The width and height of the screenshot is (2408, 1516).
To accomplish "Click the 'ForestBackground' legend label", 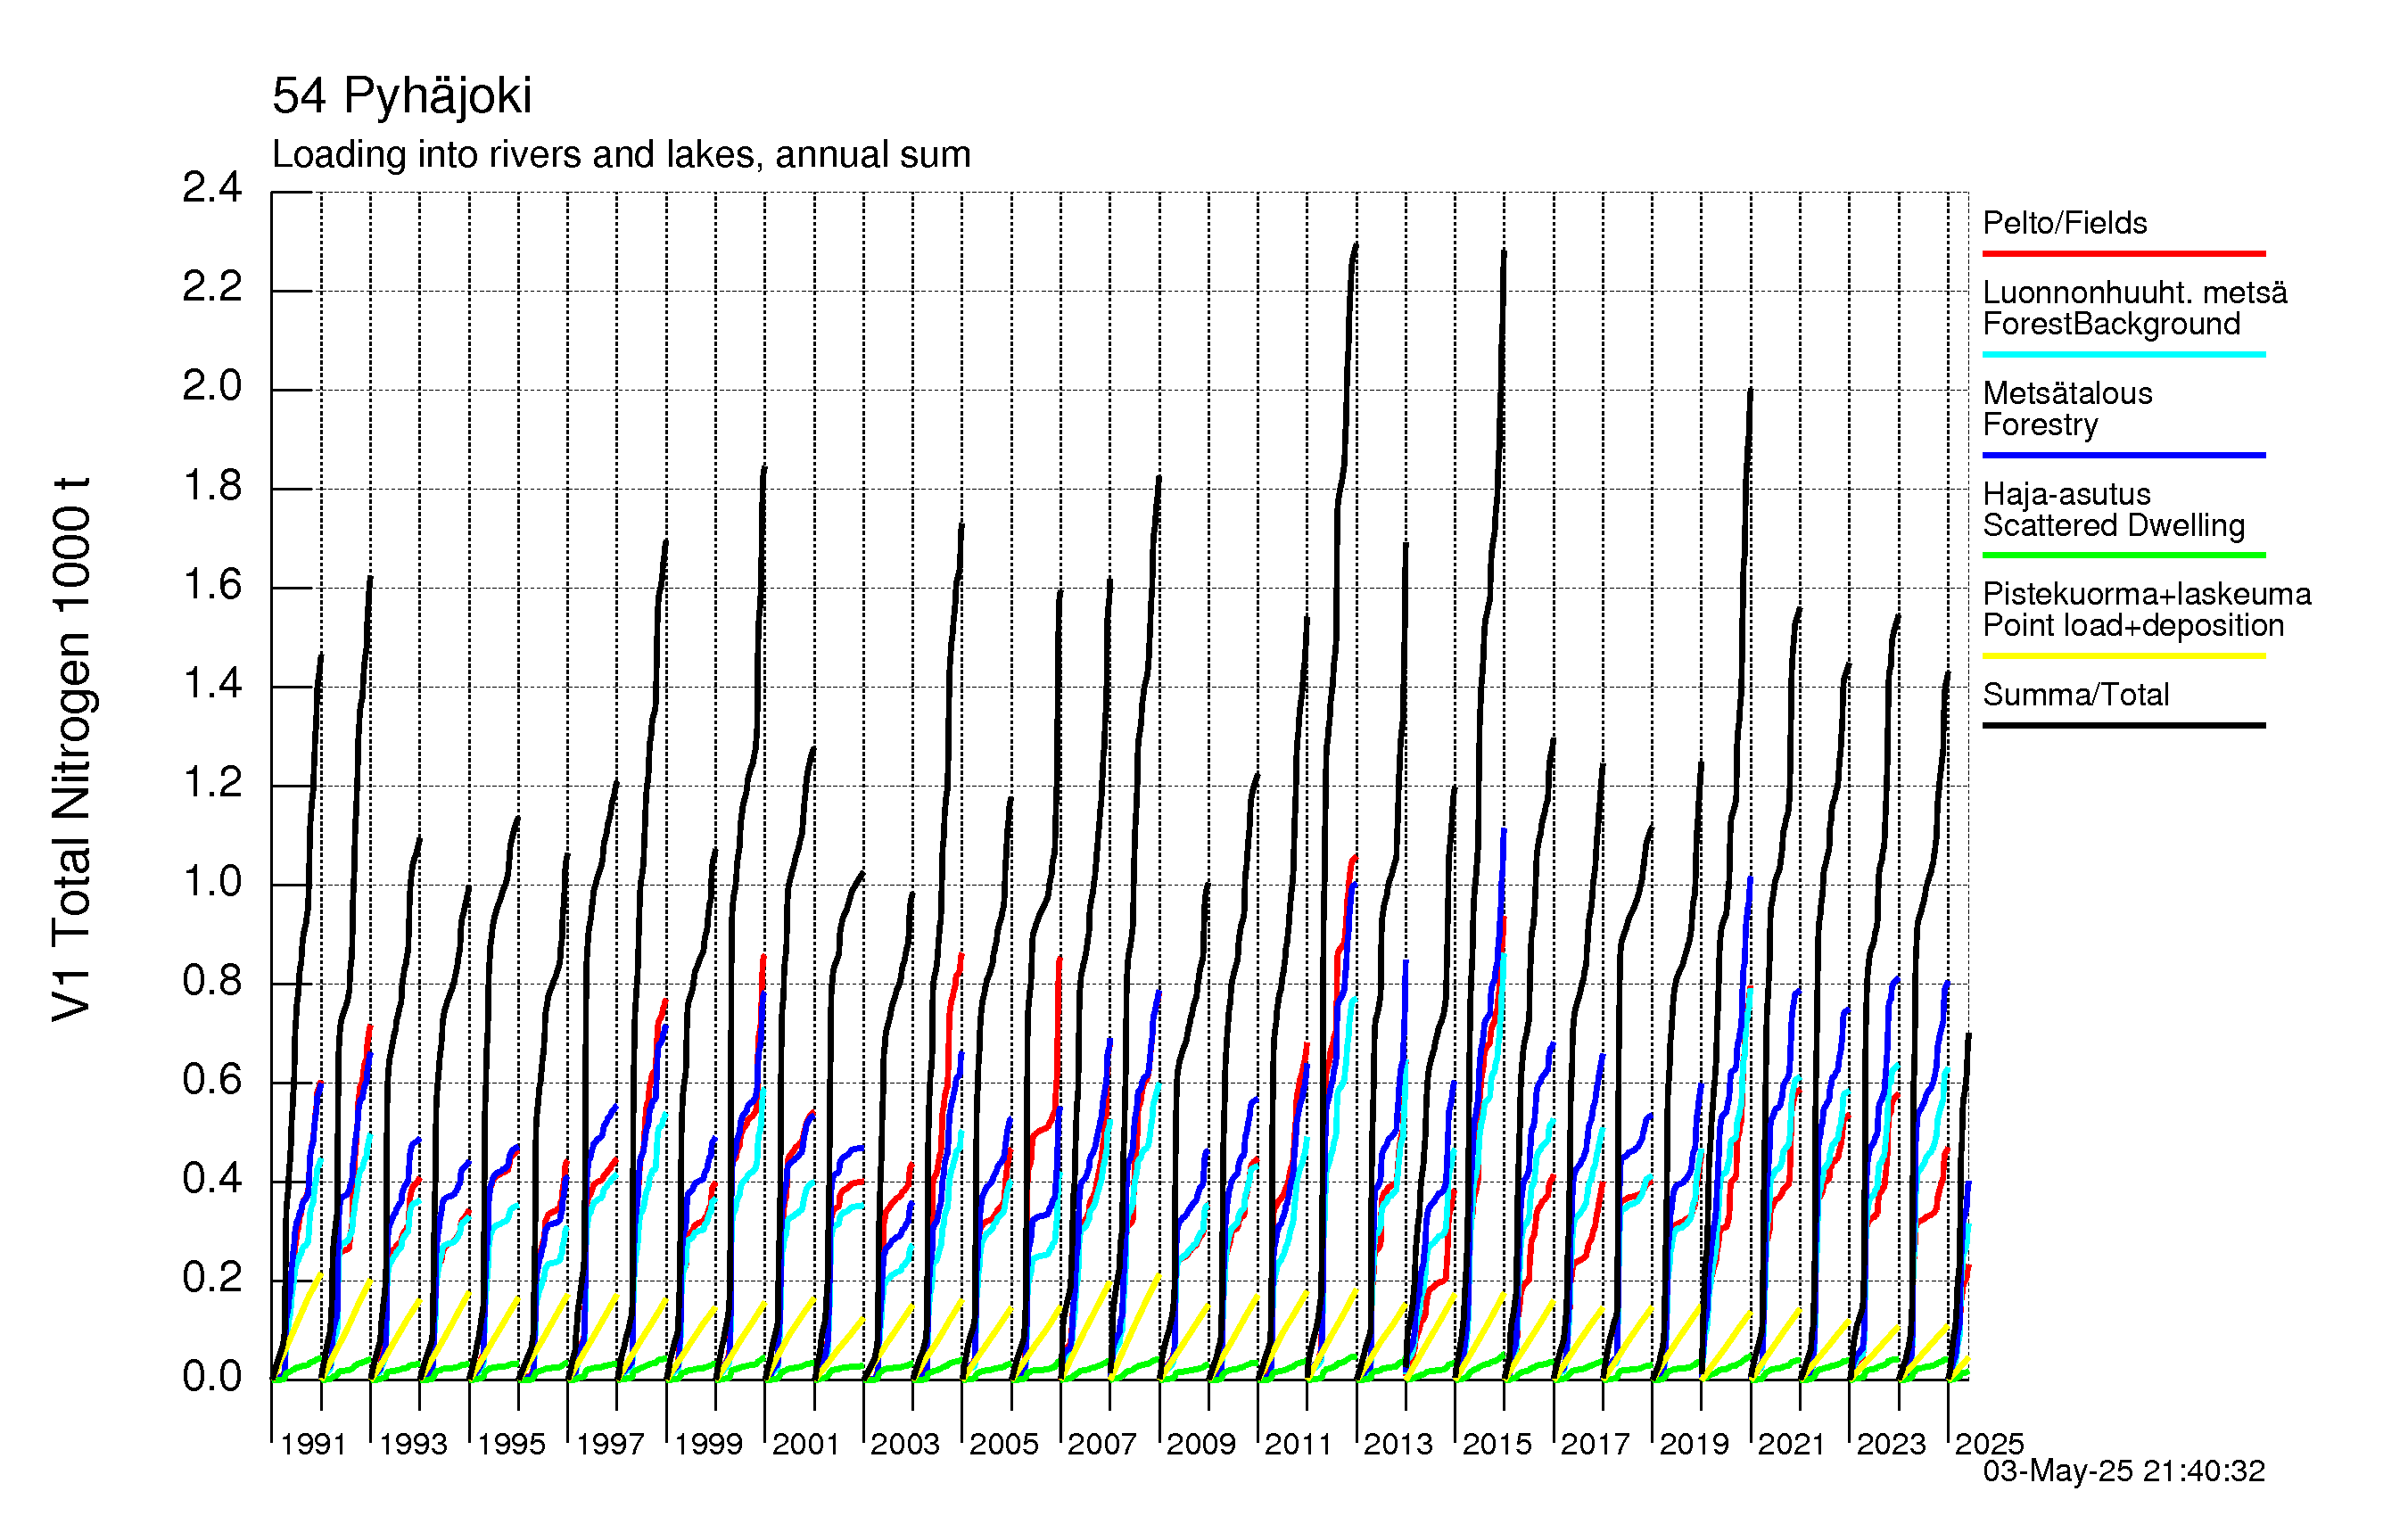I will pos(2111,324).
